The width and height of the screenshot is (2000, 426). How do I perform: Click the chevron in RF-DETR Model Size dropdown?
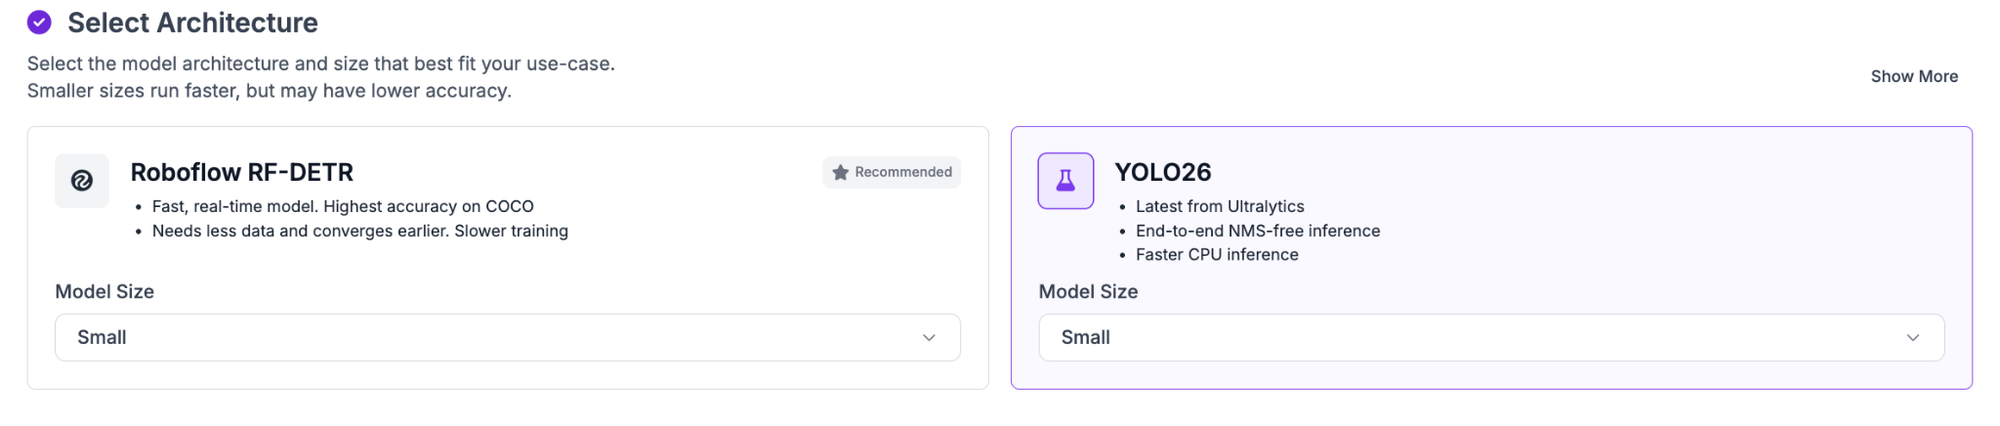(929, 338)
